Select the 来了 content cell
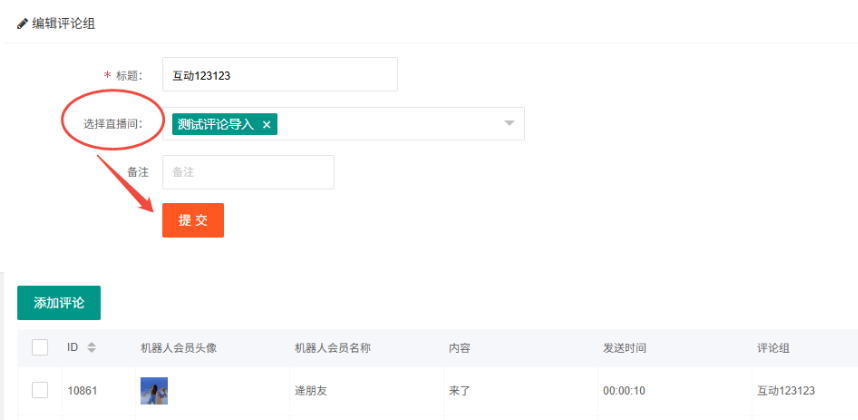The width and height of the screenshot is (858, 420). pos(459,390)
